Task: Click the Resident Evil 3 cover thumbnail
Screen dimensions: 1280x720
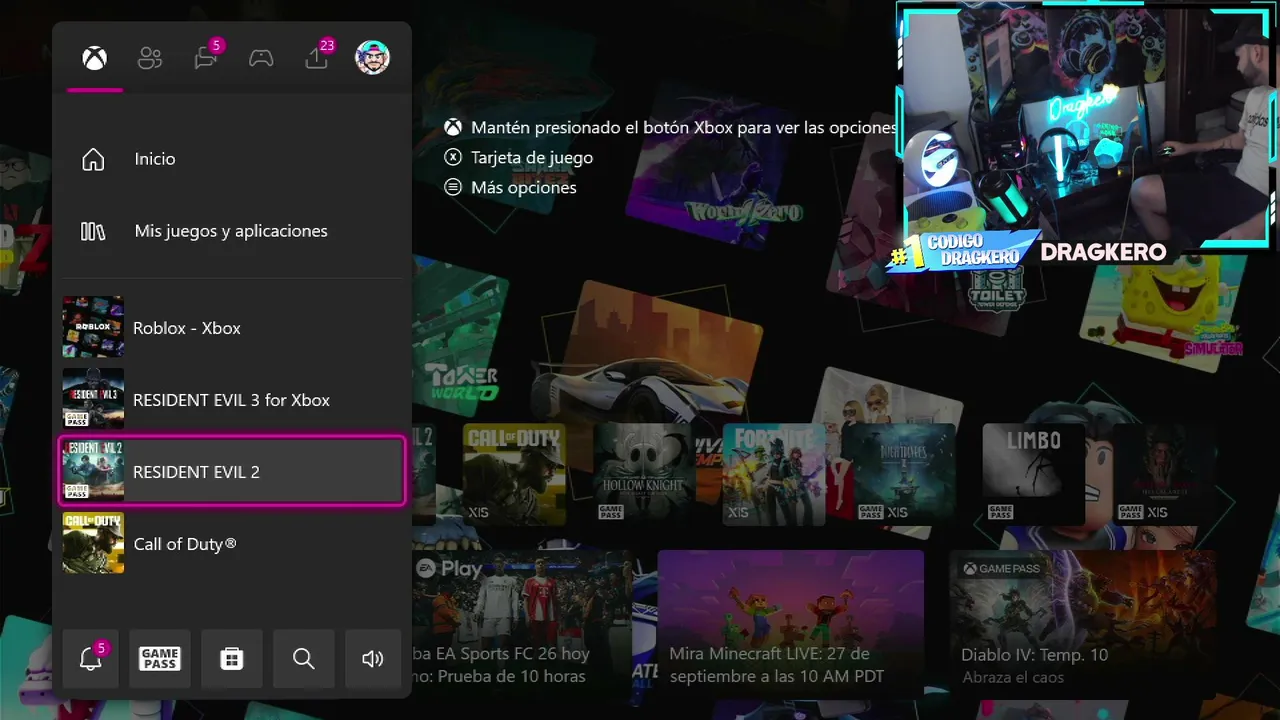Action: 93,399
